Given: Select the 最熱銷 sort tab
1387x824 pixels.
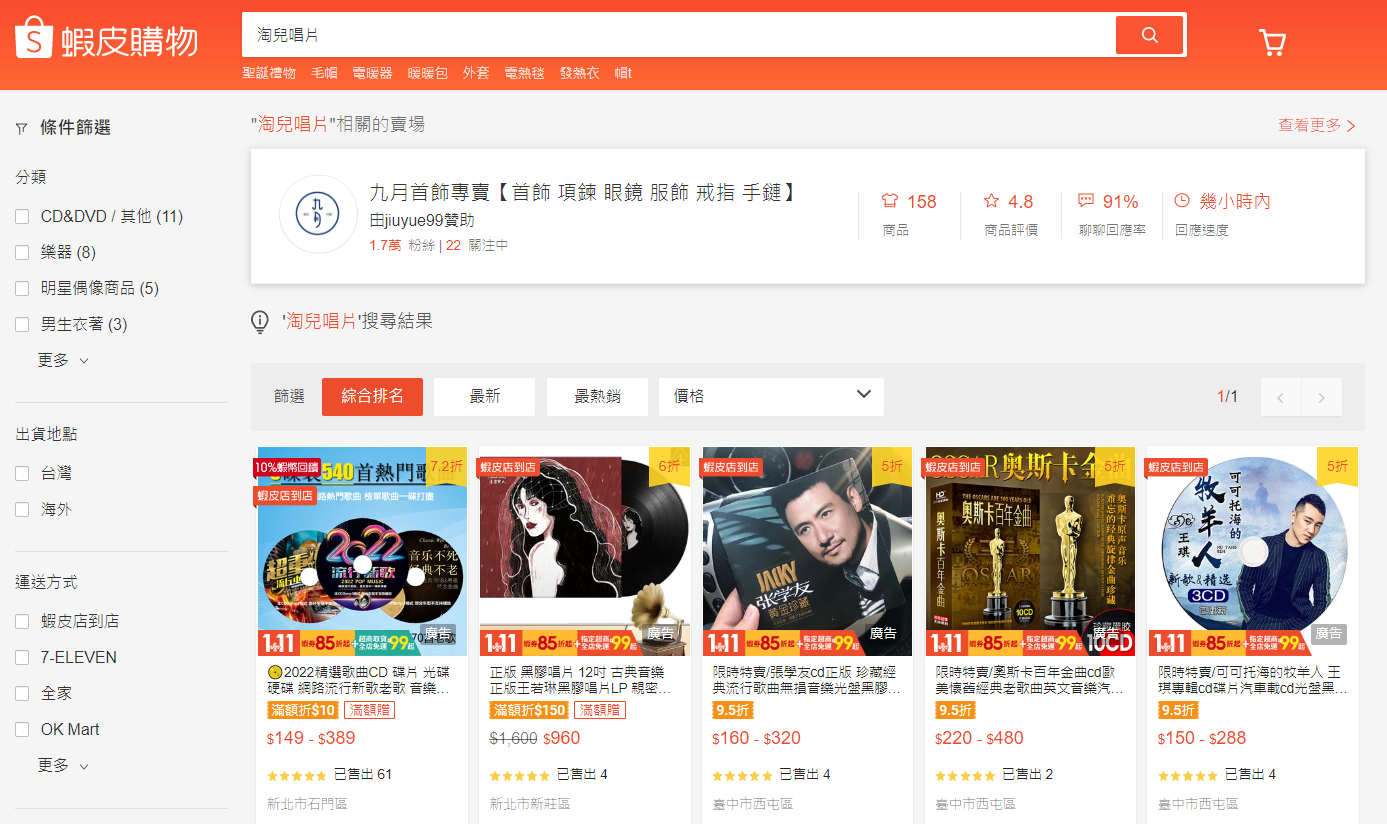Looking at the screenshot, I should pos(597,396).
